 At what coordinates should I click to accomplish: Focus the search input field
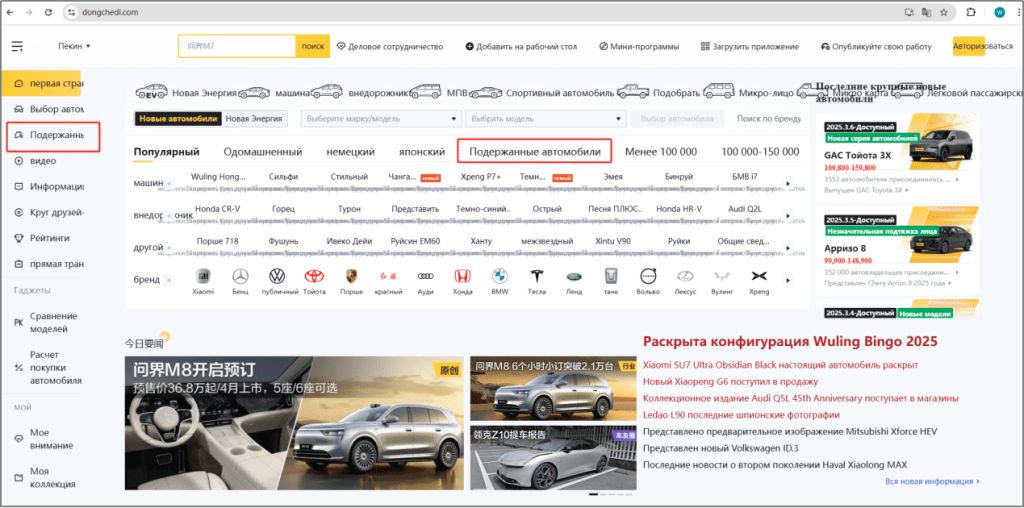pos(237,46)
